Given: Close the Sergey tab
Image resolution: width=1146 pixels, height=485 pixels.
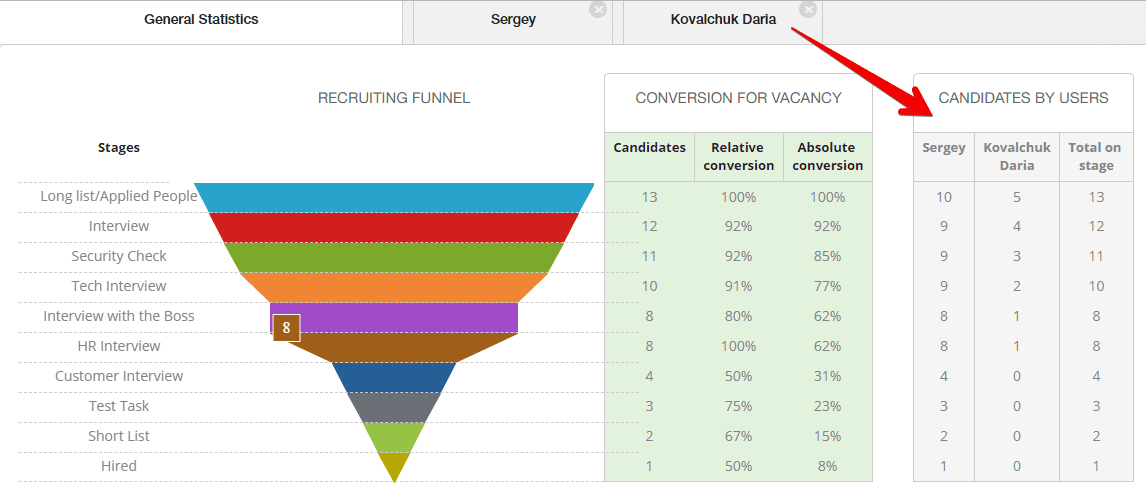Looking at the screenshot, I should point(598,9).
